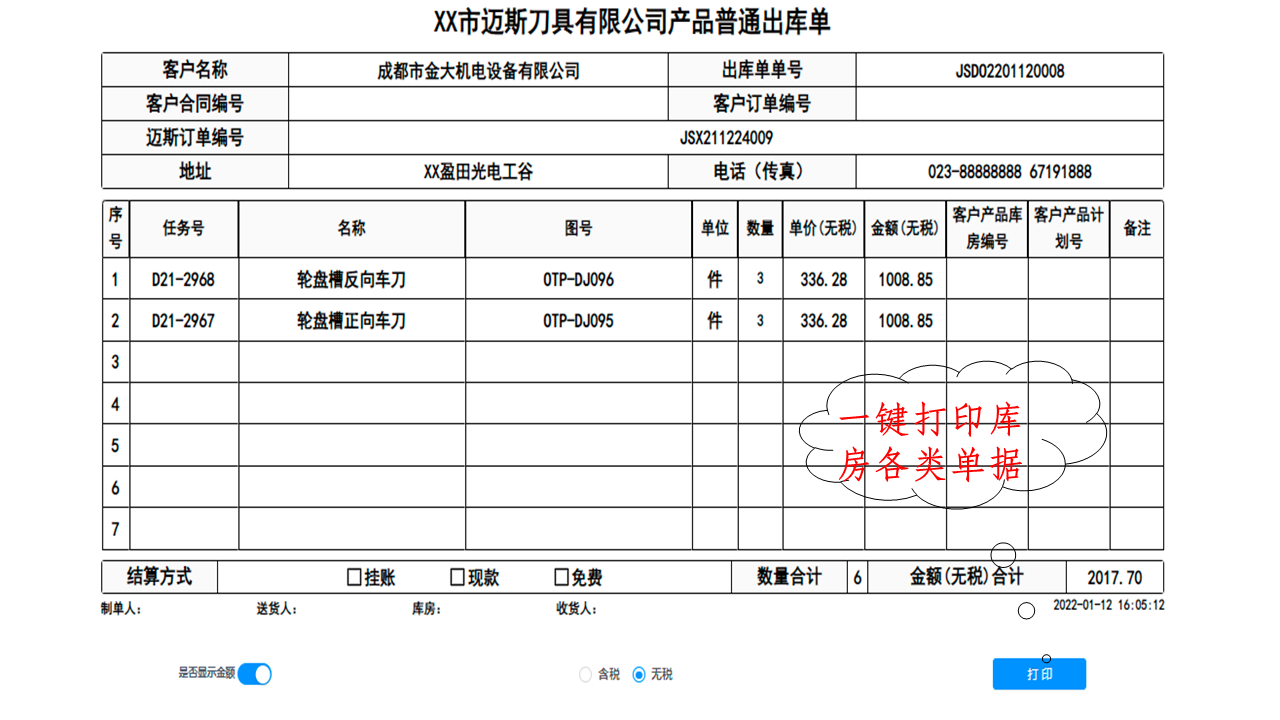
Task: Click the 图号 column header
Action: click(578, 228)
